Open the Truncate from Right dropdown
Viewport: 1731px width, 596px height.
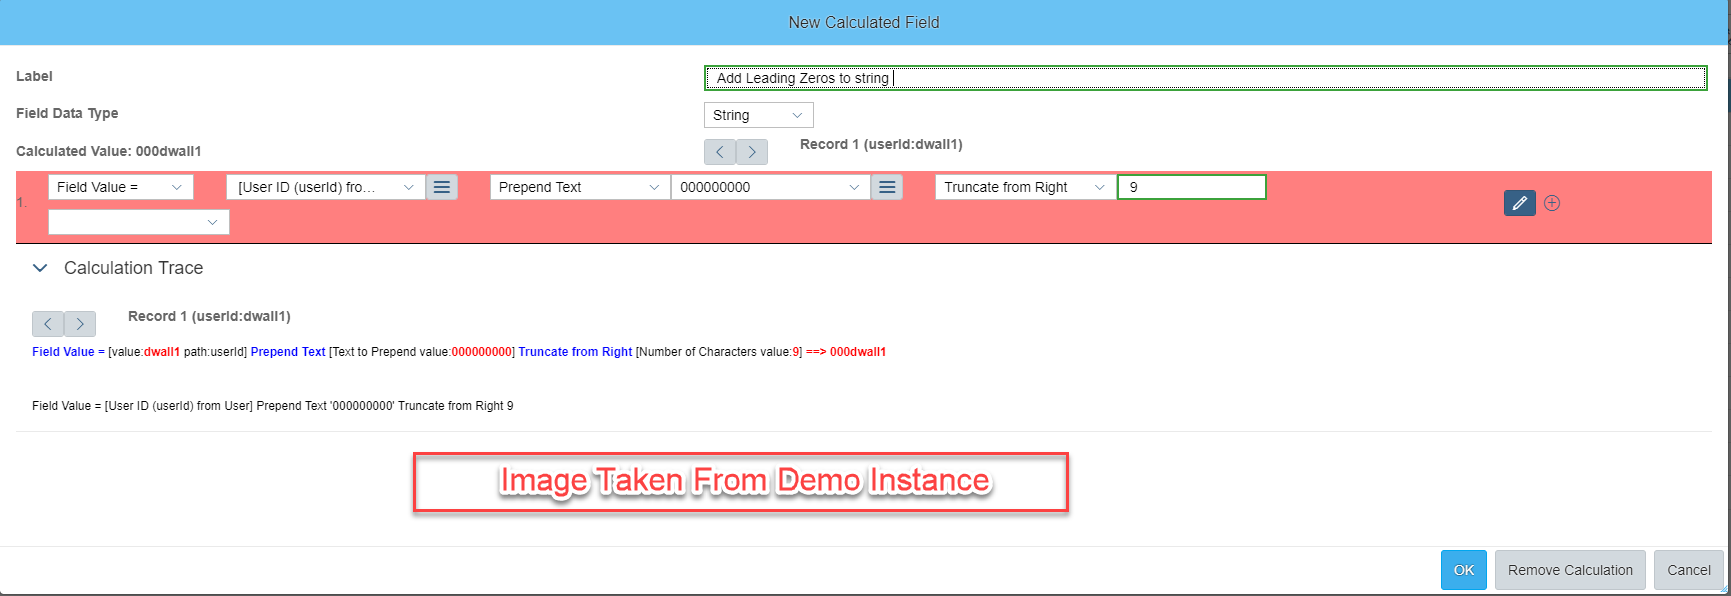(x=1026, y=187)
